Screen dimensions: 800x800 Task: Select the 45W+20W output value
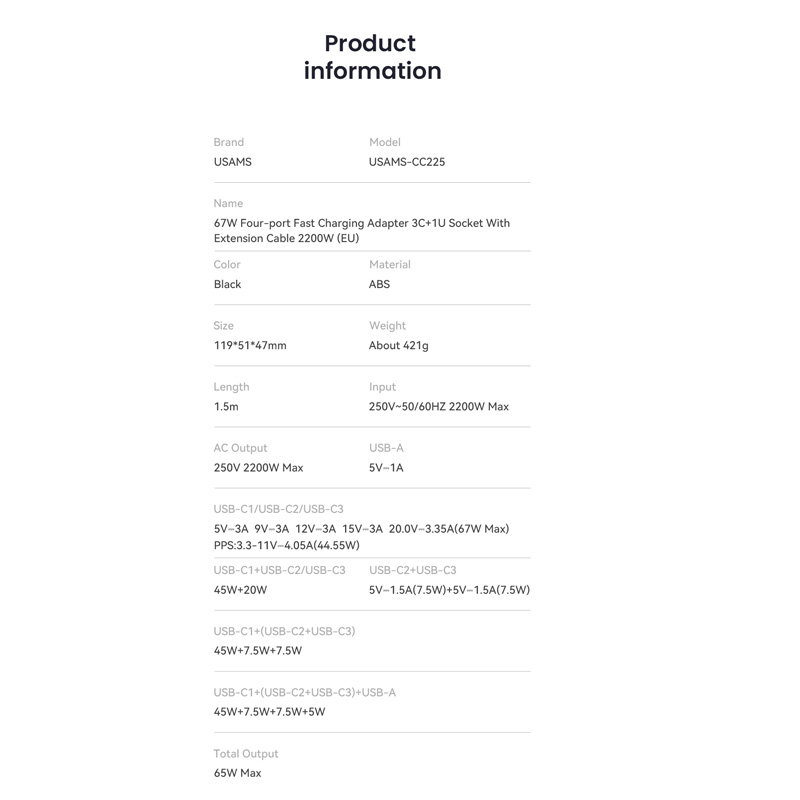click(x=241, y=590)
